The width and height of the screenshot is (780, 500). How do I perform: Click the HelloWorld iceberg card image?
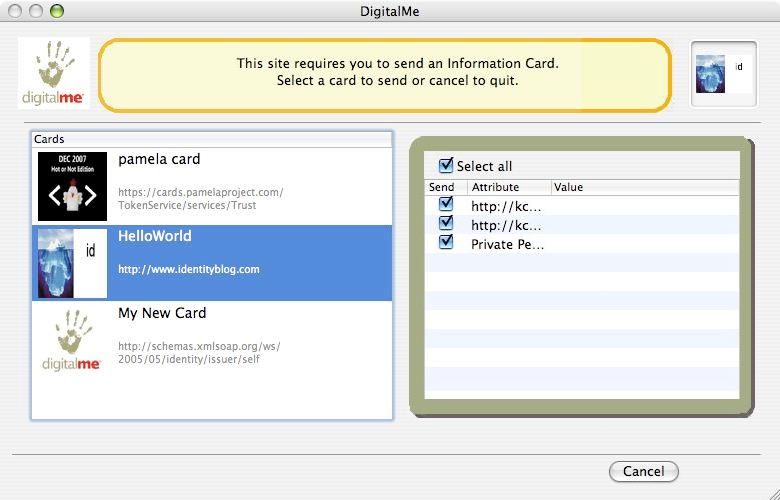coord(72,262)
